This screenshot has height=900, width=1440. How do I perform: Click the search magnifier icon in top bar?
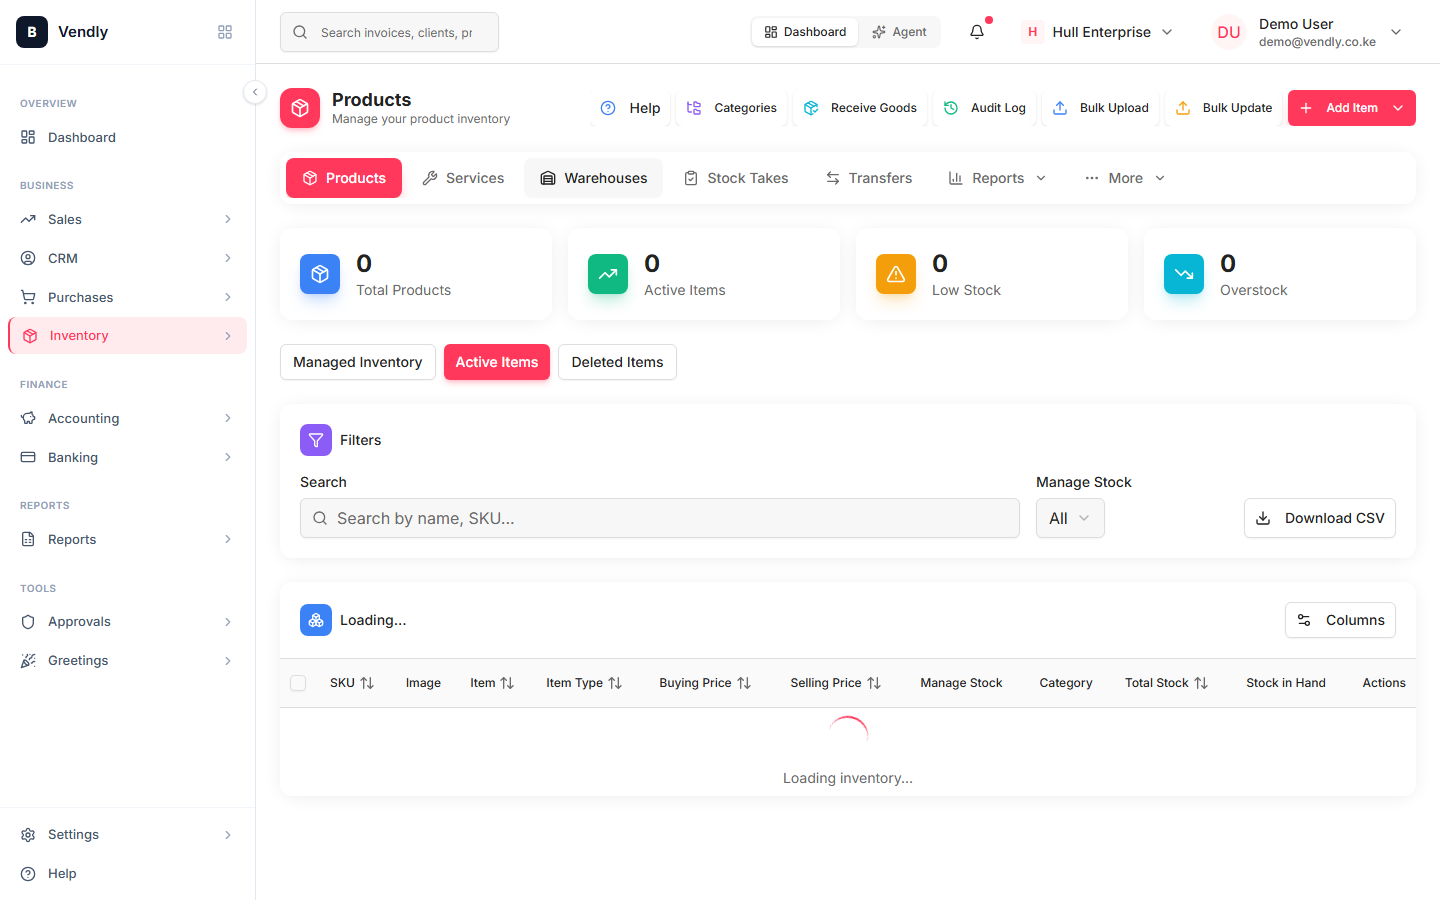(x=300, y=32)
